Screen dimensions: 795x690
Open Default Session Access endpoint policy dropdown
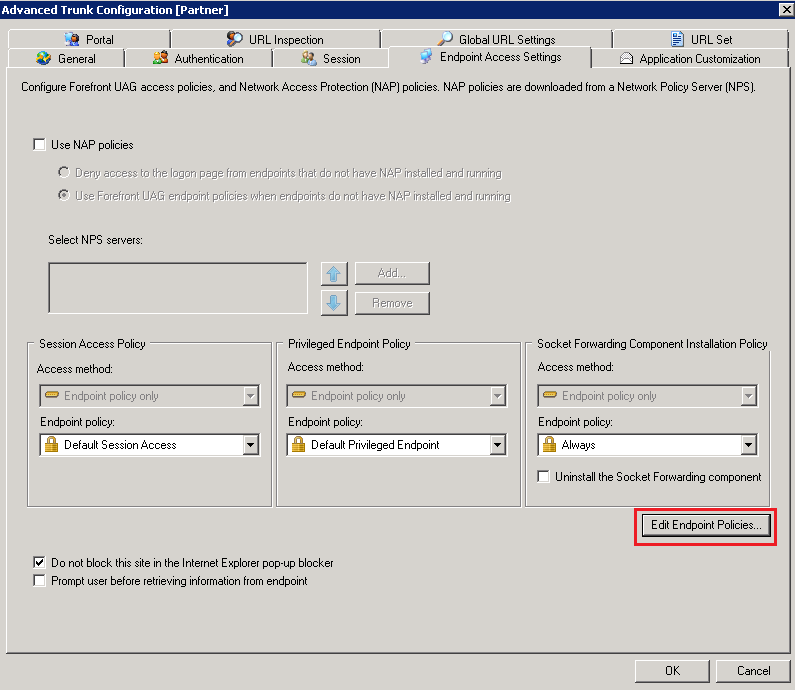pyautogui.click(x=250, y=445)
